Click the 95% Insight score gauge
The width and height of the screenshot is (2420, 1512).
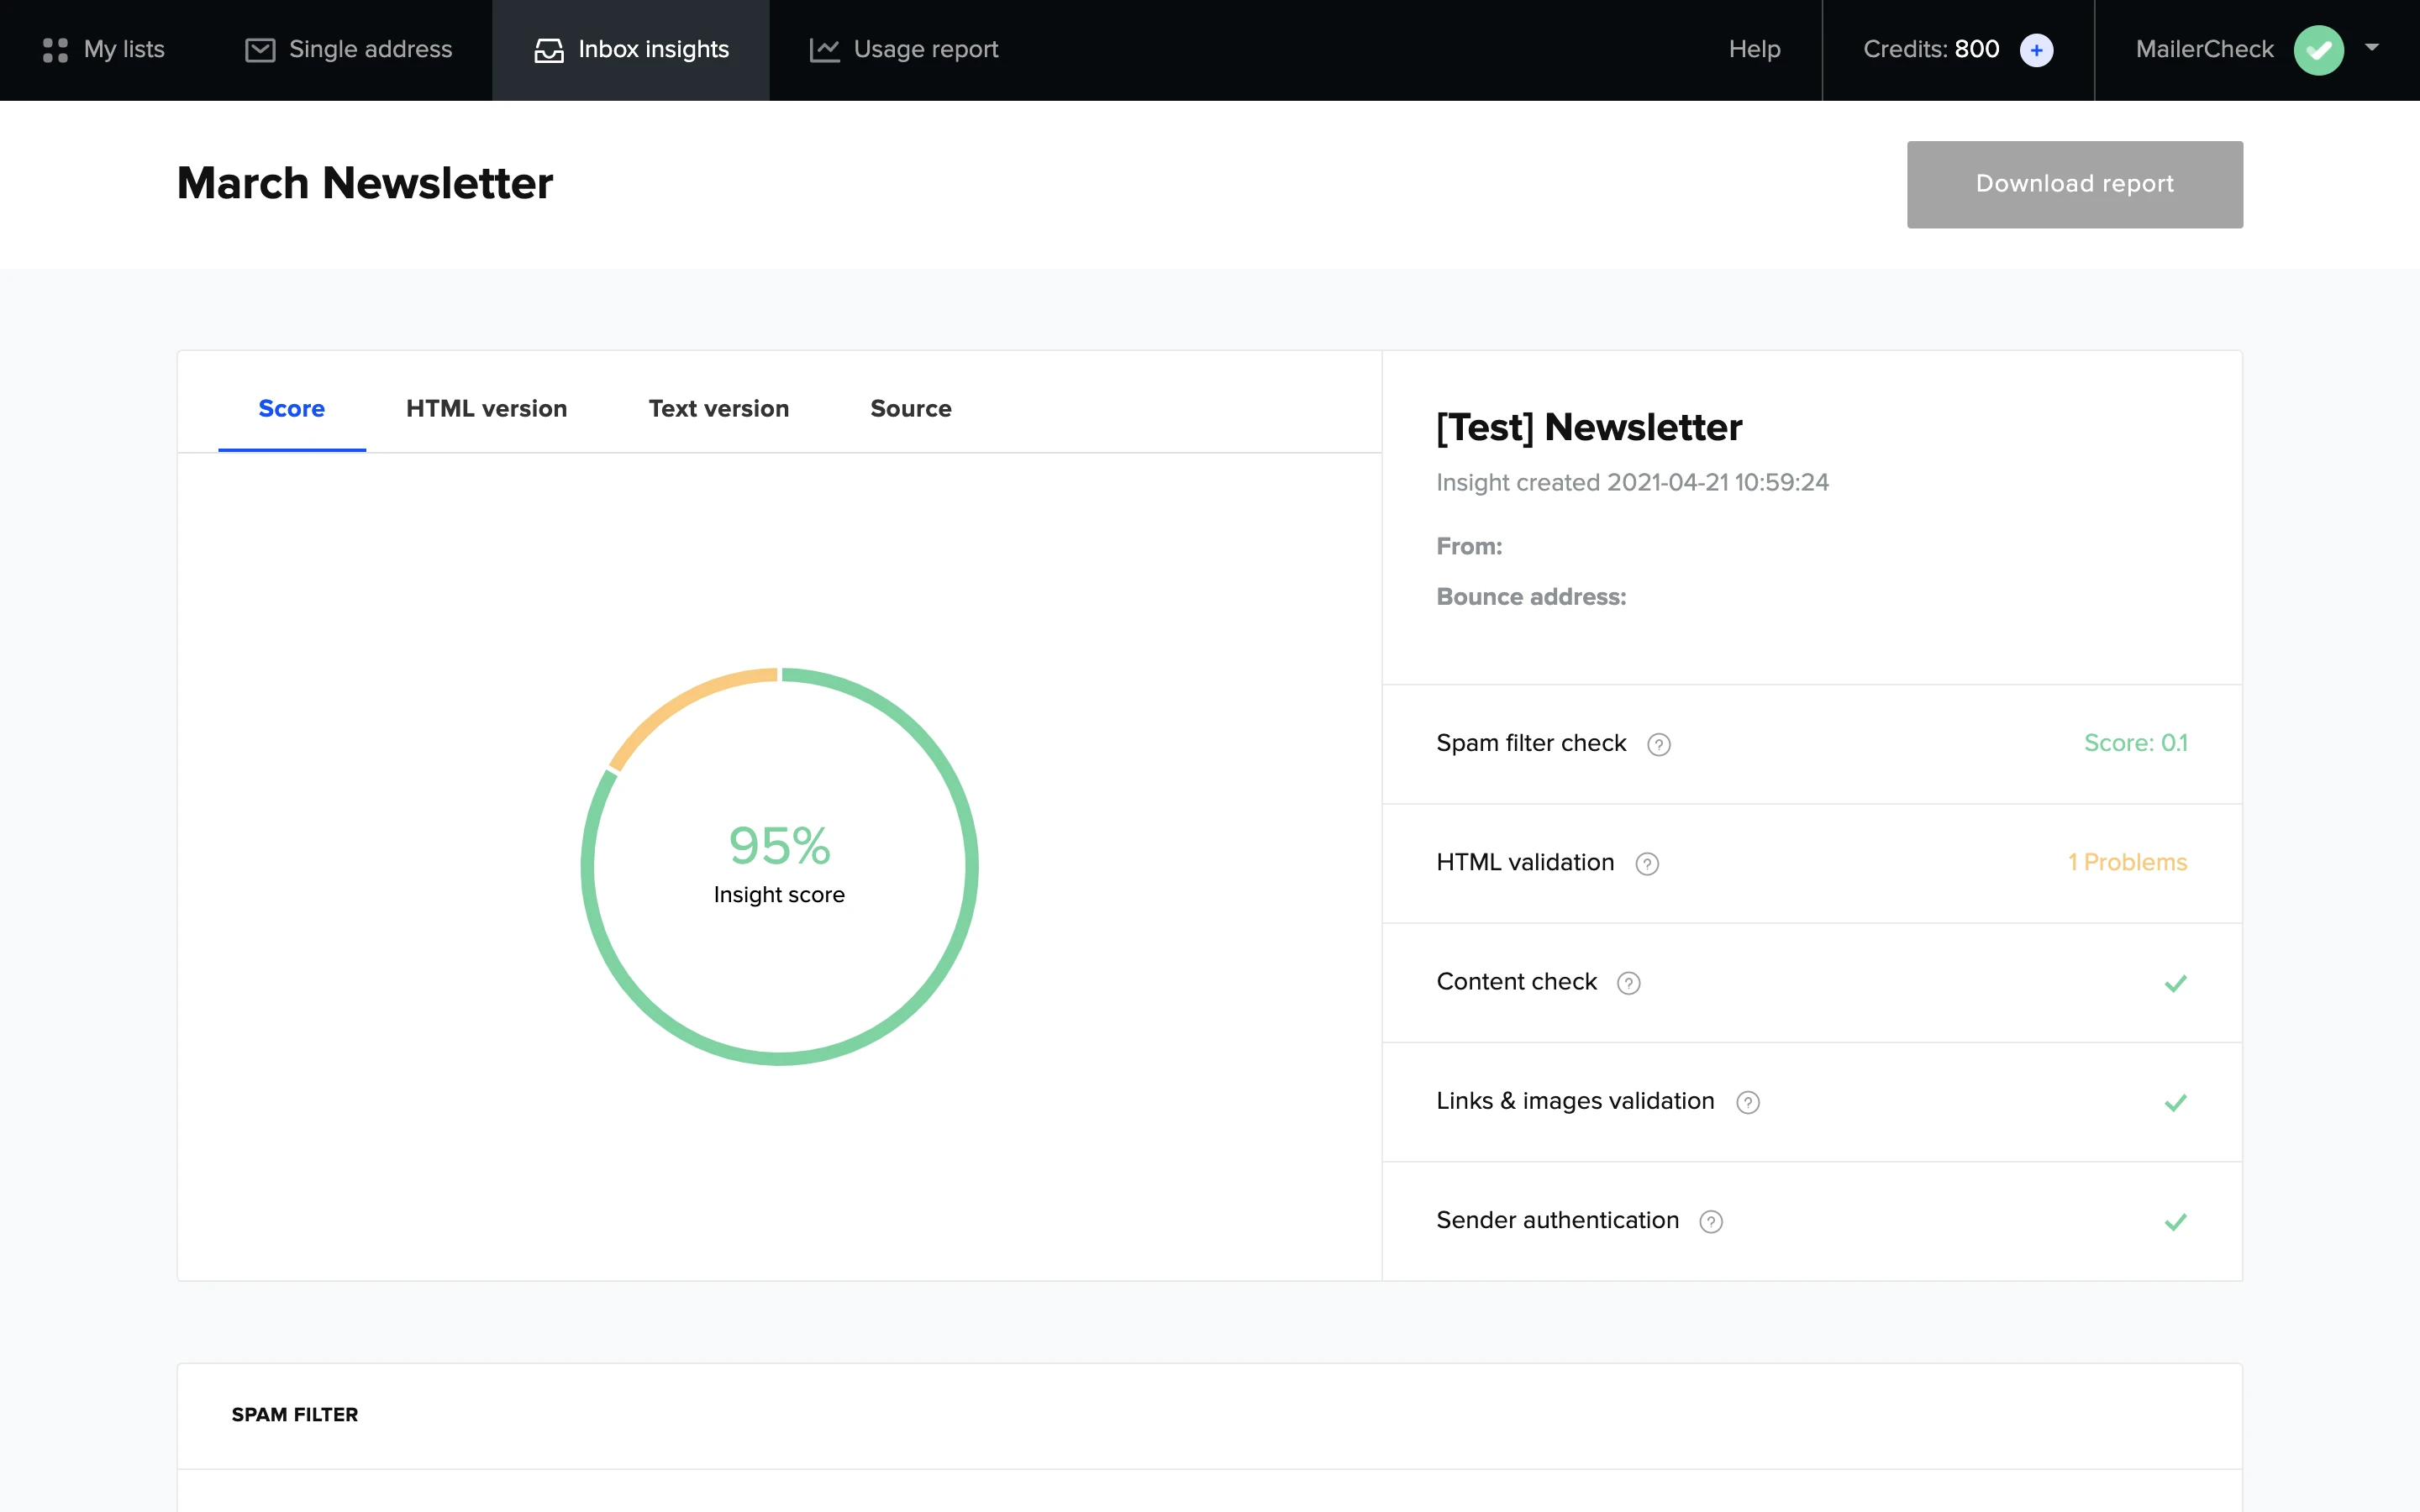click(x=779, y=865)
